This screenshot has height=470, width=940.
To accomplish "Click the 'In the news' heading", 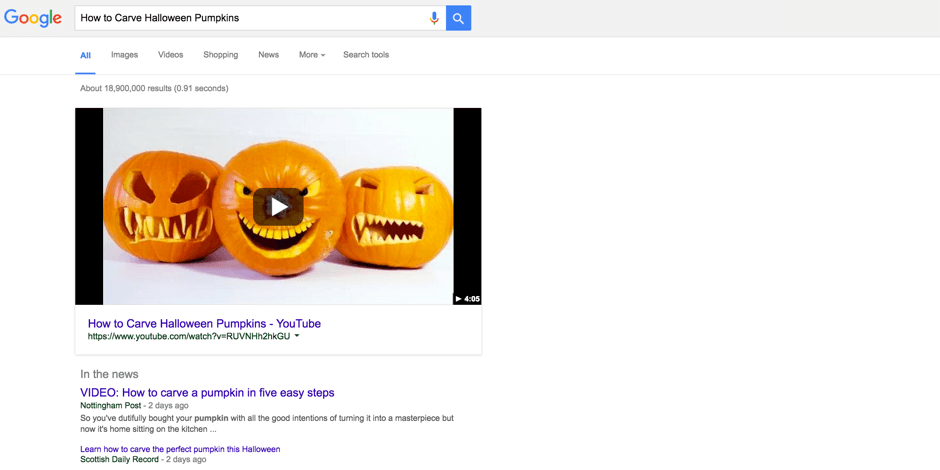I will [x=109, y=374].
